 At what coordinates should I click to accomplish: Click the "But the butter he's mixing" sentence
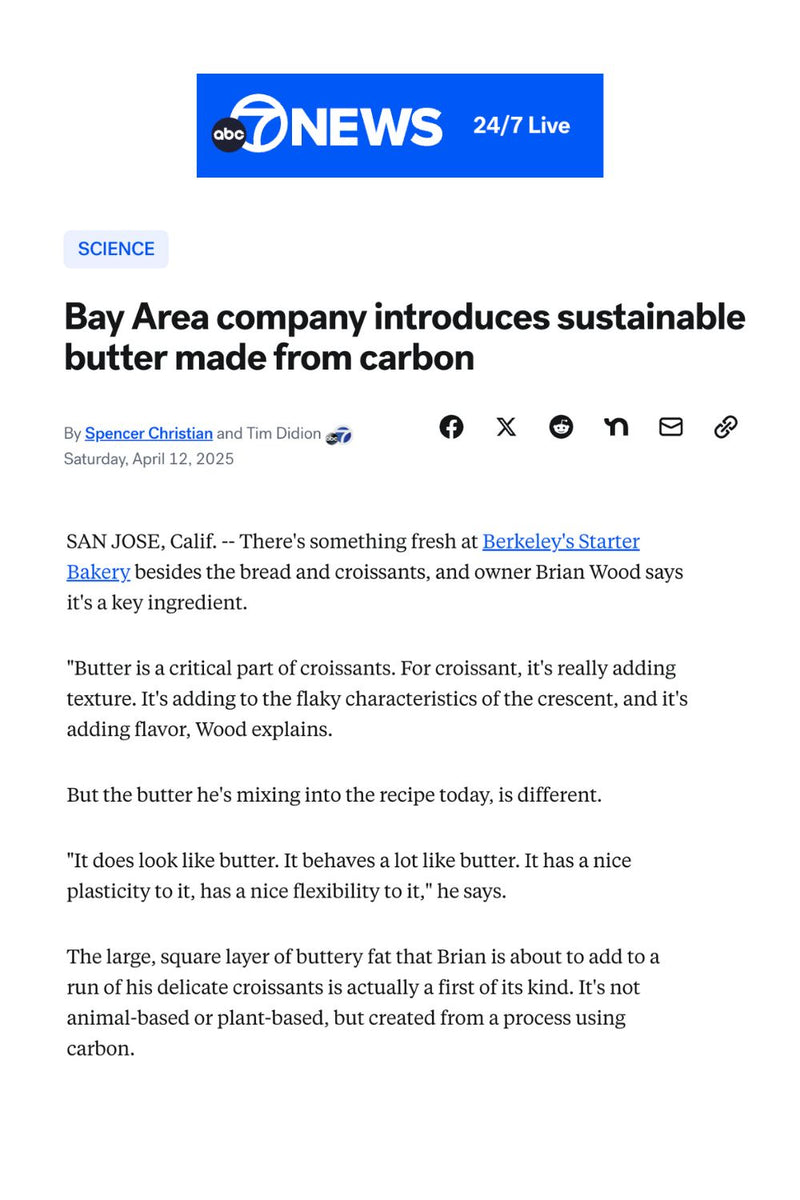[333, 795]
